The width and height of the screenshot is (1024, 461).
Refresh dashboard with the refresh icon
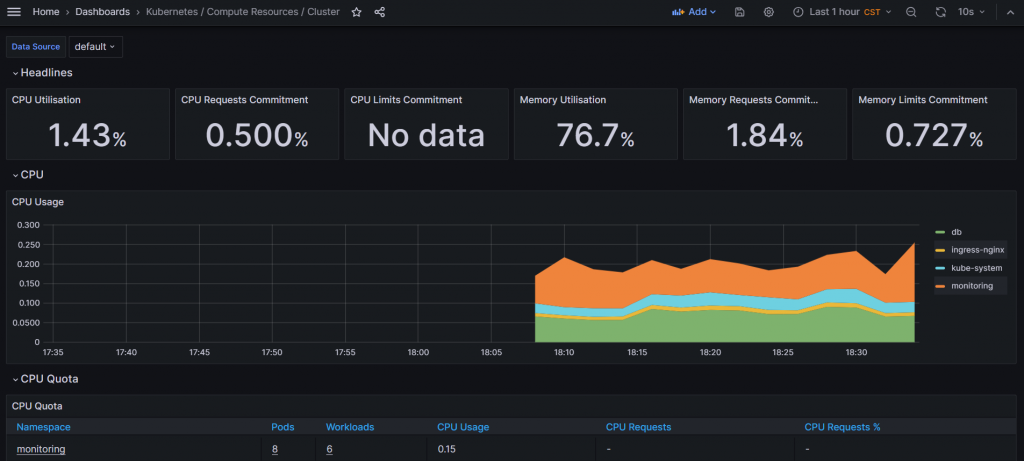[940, 12]
